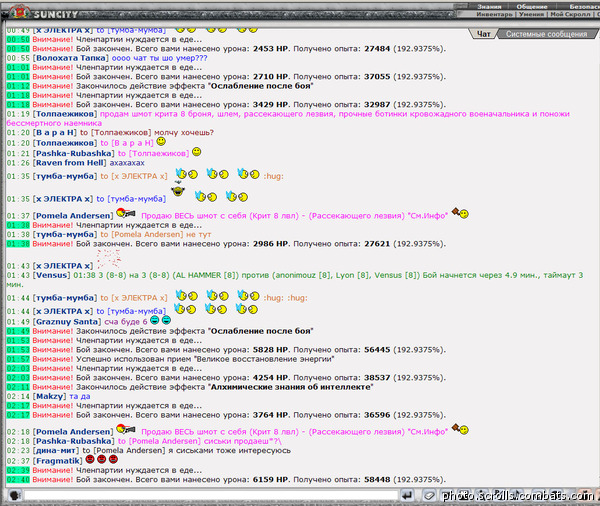Clear chat with the eraser icon
The height and width of the screenshot is (506, 600).
(x=429, y=496)
